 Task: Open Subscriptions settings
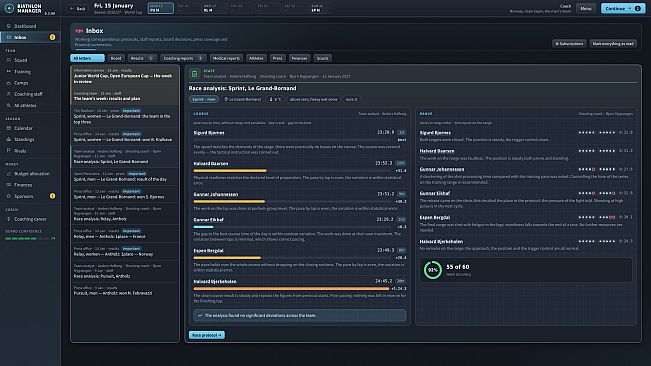tap(569, 44)
